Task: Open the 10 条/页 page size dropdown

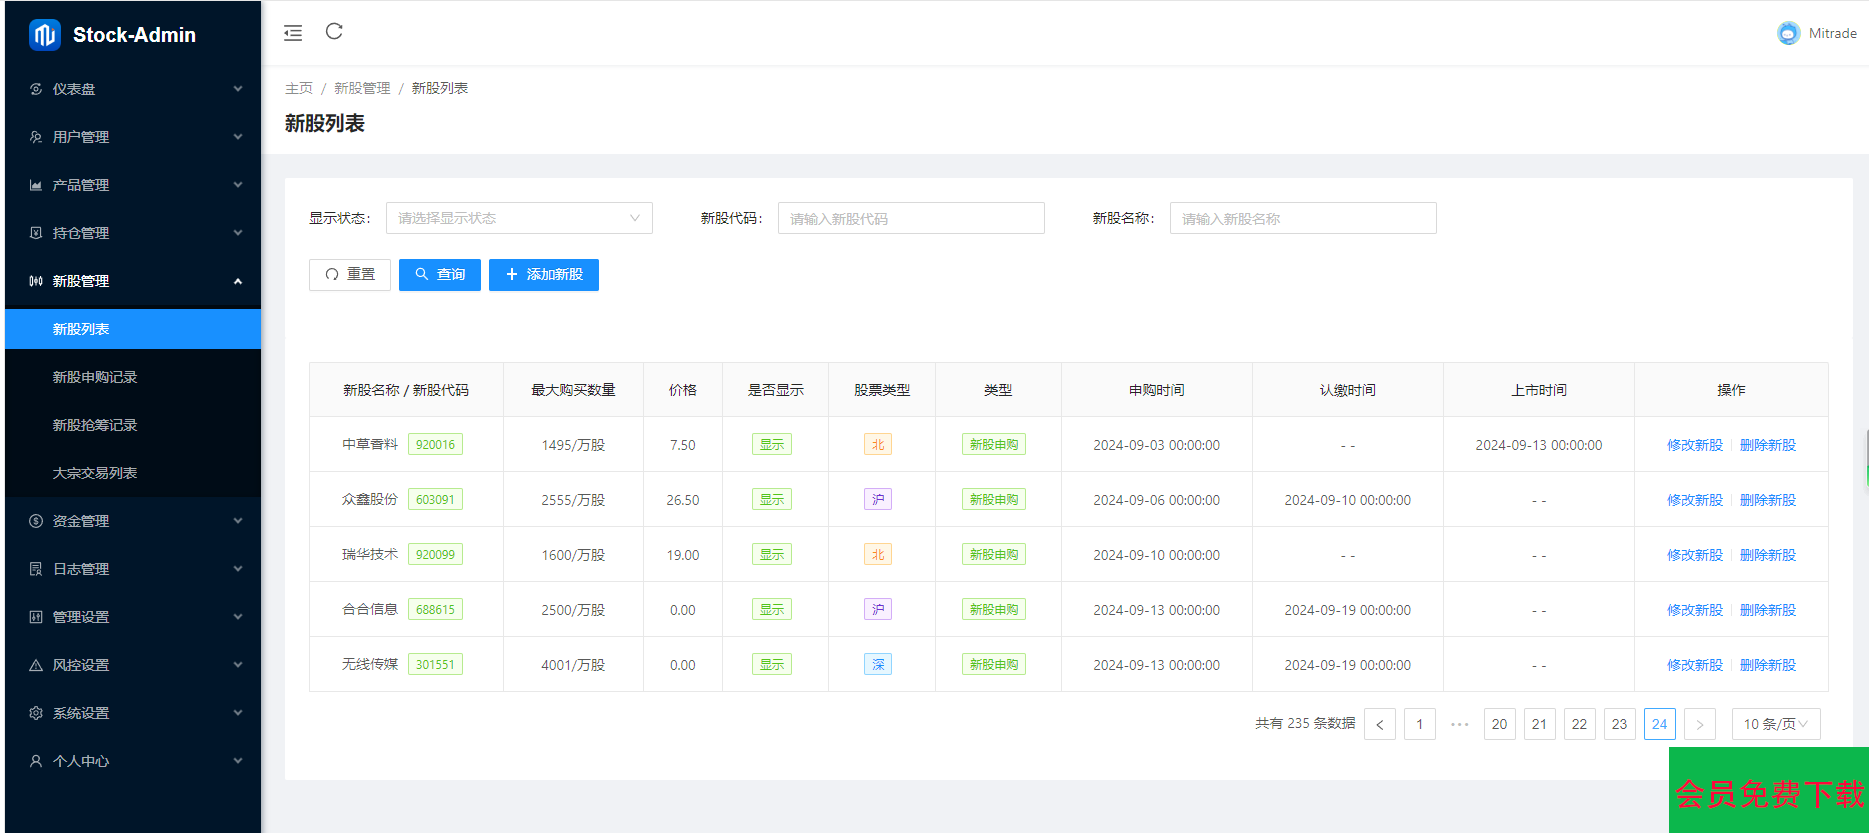Action: [1776, 724]
